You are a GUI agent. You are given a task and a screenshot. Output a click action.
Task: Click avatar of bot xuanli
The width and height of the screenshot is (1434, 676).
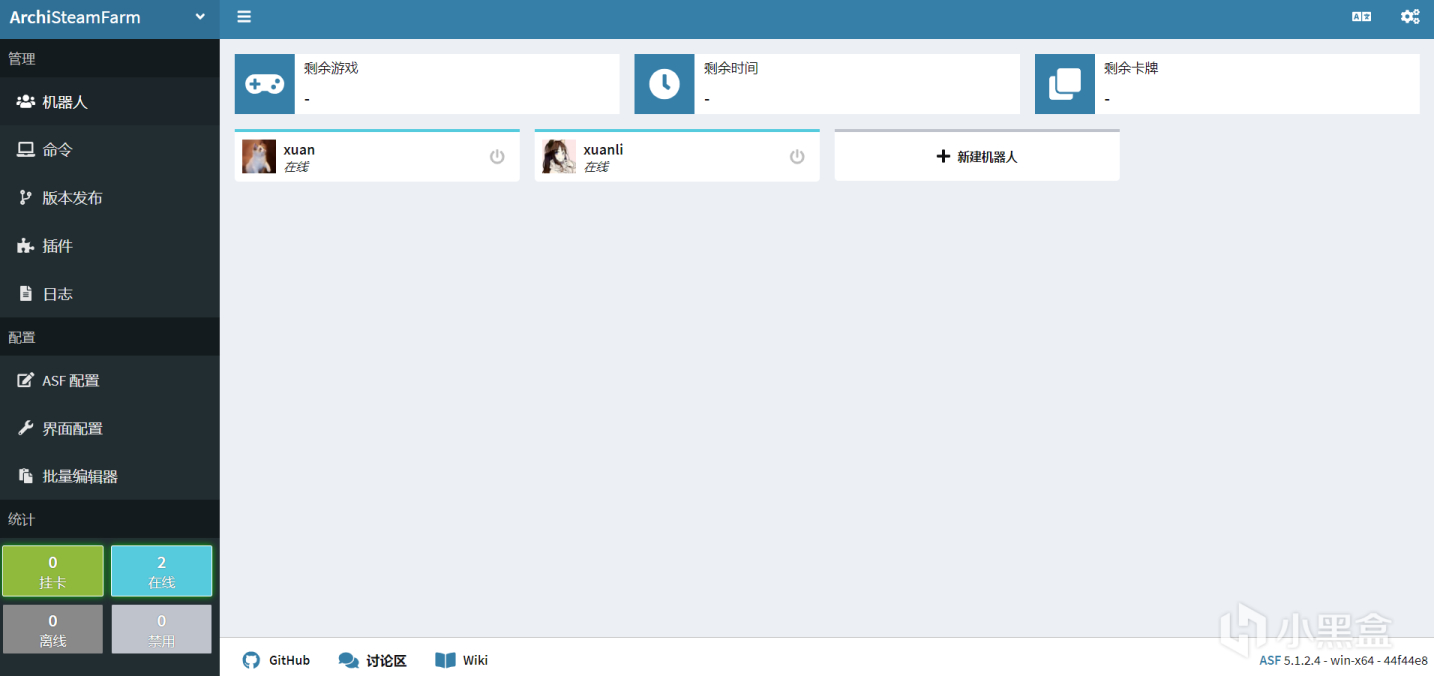559,157
